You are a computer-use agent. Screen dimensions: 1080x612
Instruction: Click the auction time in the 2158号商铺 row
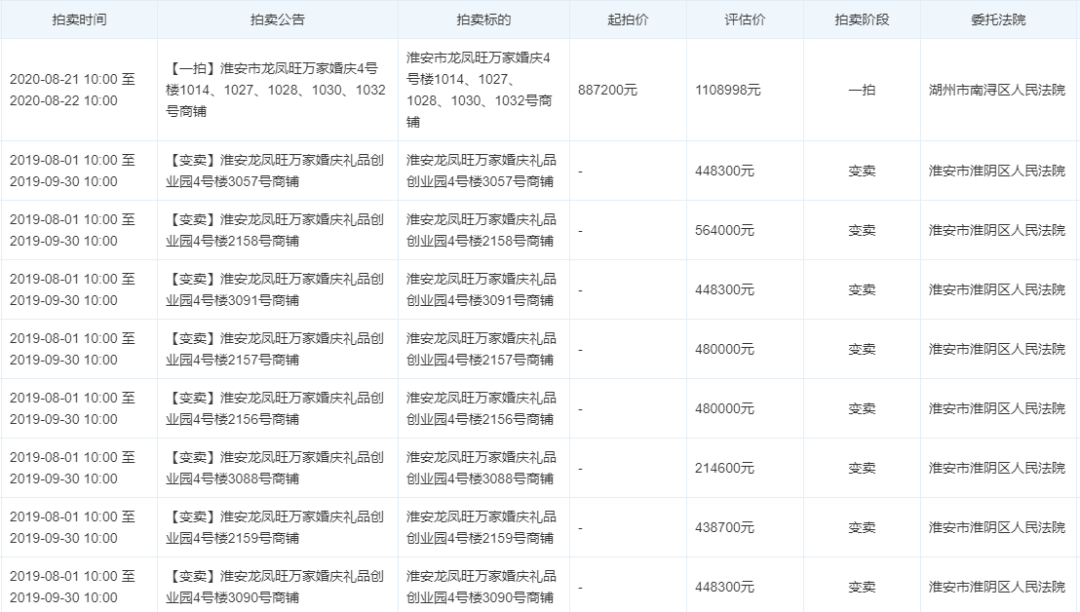pyautogui.click(x=72, y=230)
